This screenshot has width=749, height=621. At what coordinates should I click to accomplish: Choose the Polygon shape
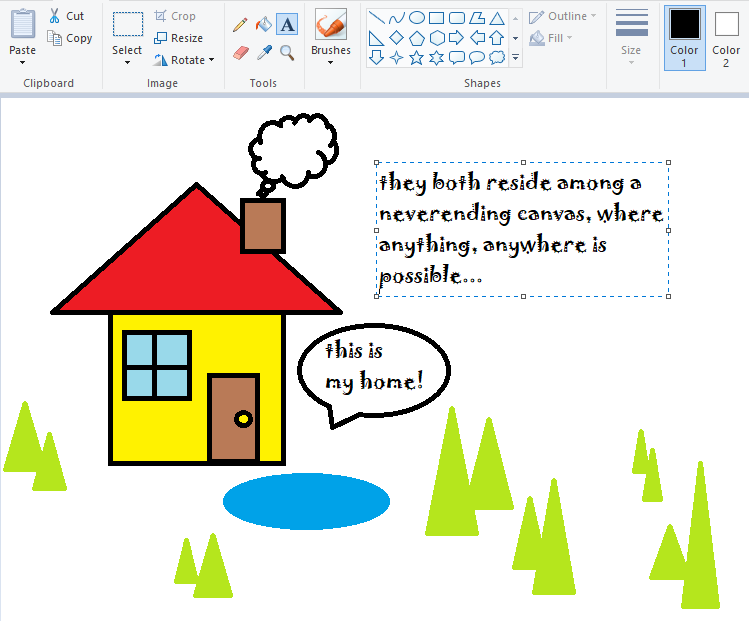tap(477, 18)
